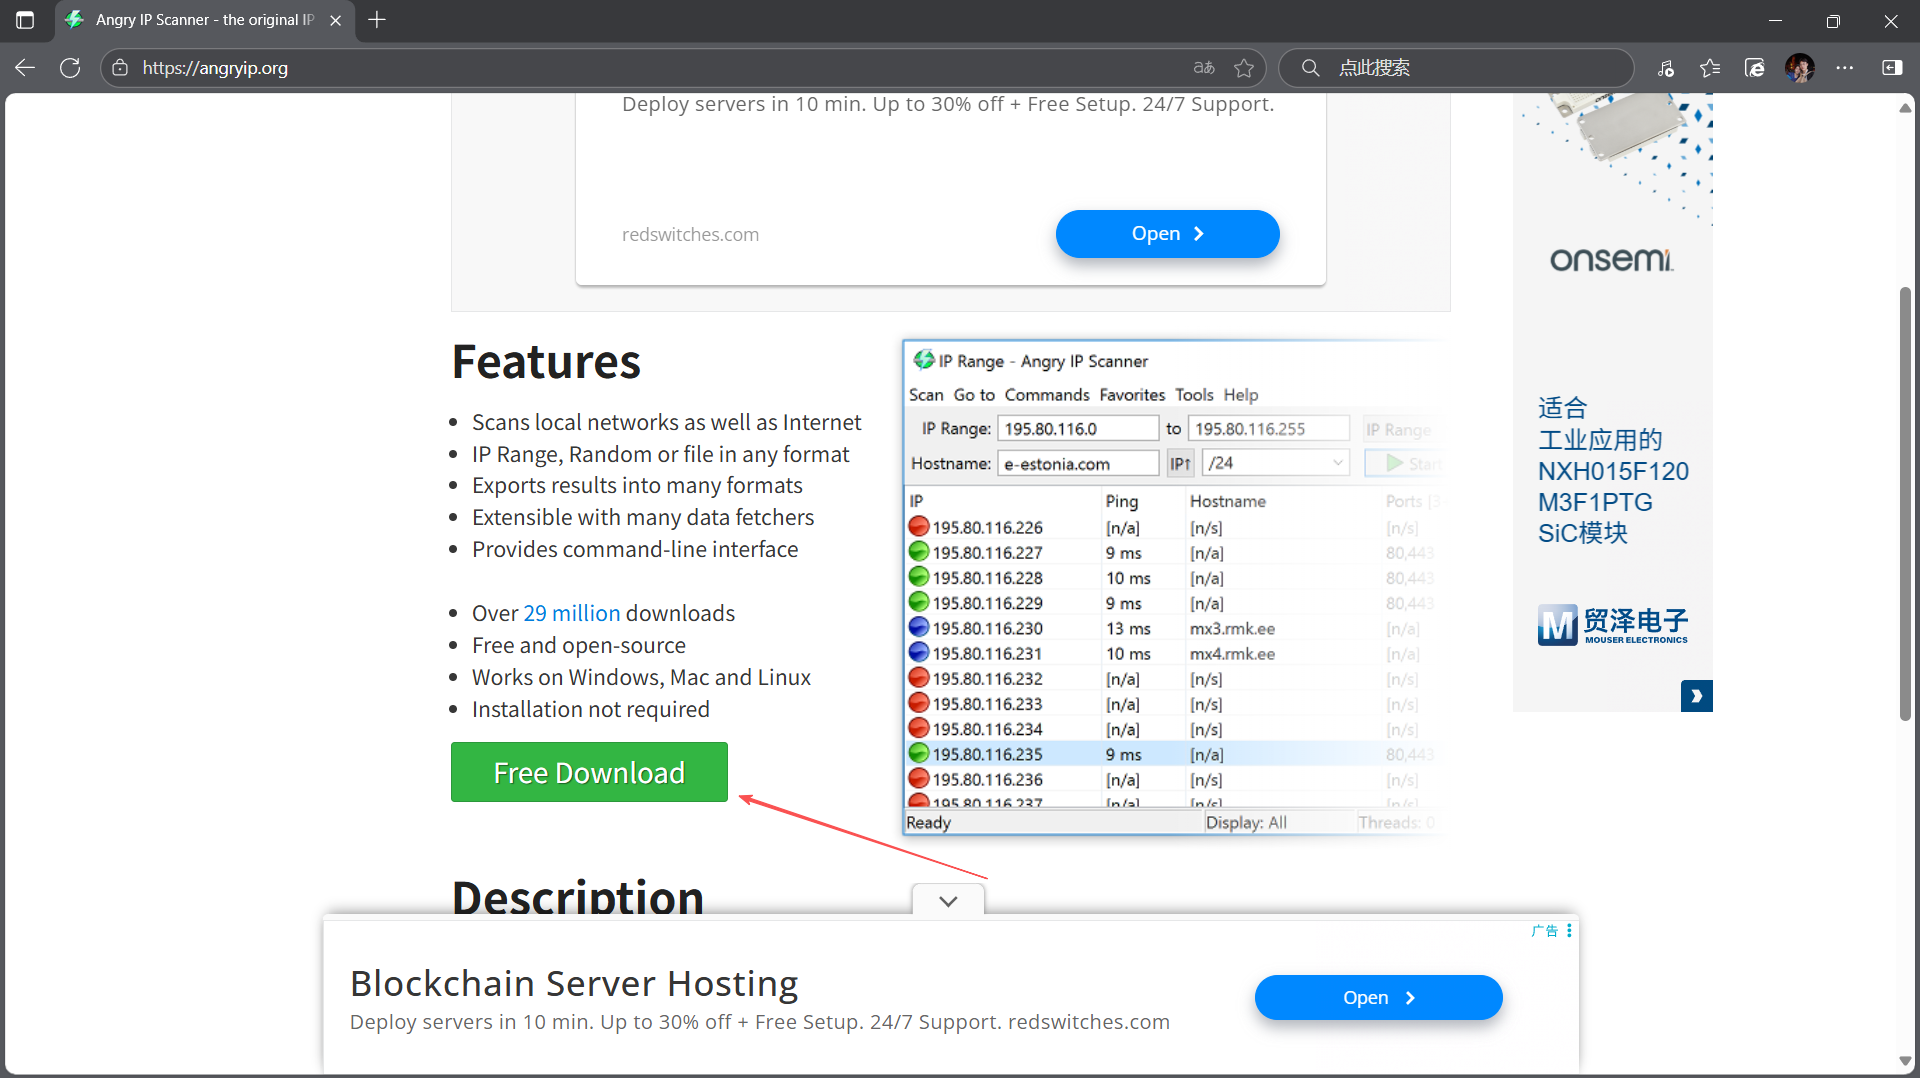Reload the page with refresh icon
The width and height of the screenshot is (1920, 1078).
click(x=70, y=67)
